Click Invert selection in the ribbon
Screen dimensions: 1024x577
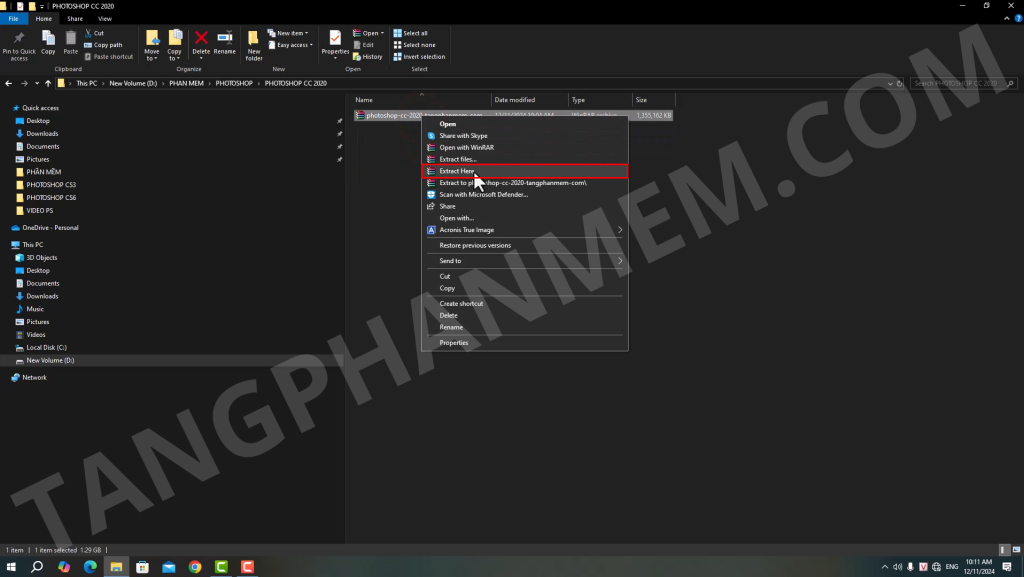click(x=419, y=56)
